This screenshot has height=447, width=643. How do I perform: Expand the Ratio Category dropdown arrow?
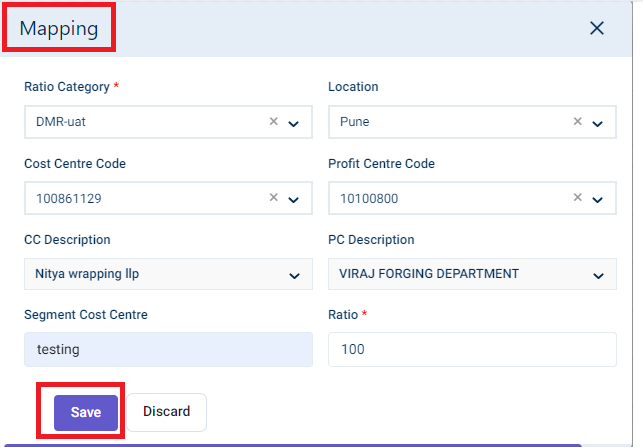tap(294, 123)
